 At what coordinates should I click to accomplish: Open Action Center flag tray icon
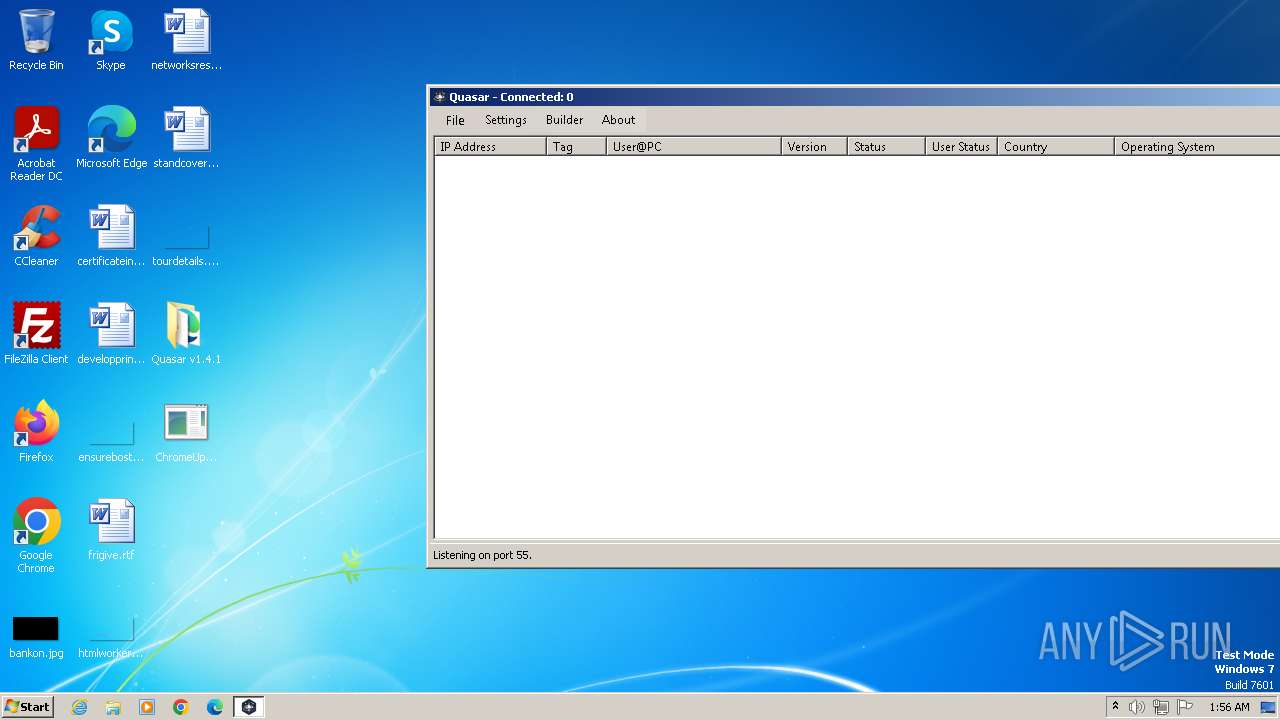coord(1185,707)
